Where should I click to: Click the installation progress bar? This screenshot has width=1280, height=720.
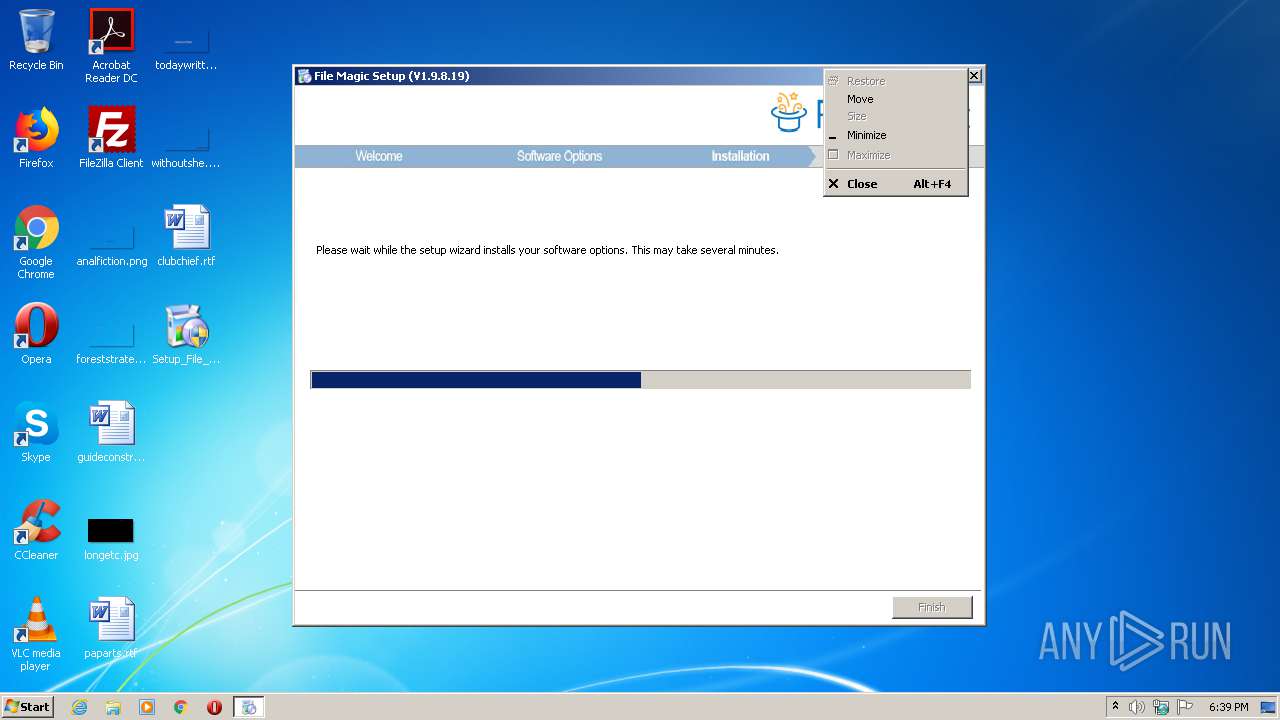click(640, 380)
